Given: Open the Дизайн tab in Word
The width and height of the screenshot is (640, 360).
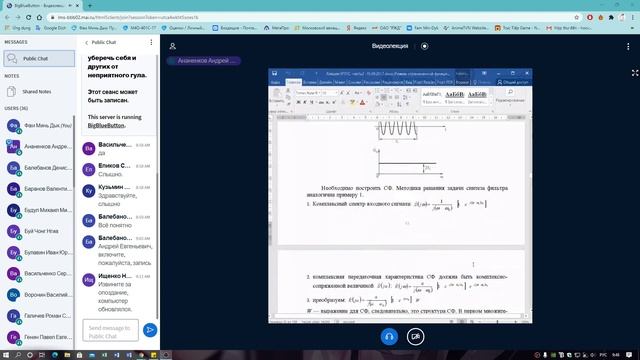Looking at the screenshot, I should (x=325, y=82).
